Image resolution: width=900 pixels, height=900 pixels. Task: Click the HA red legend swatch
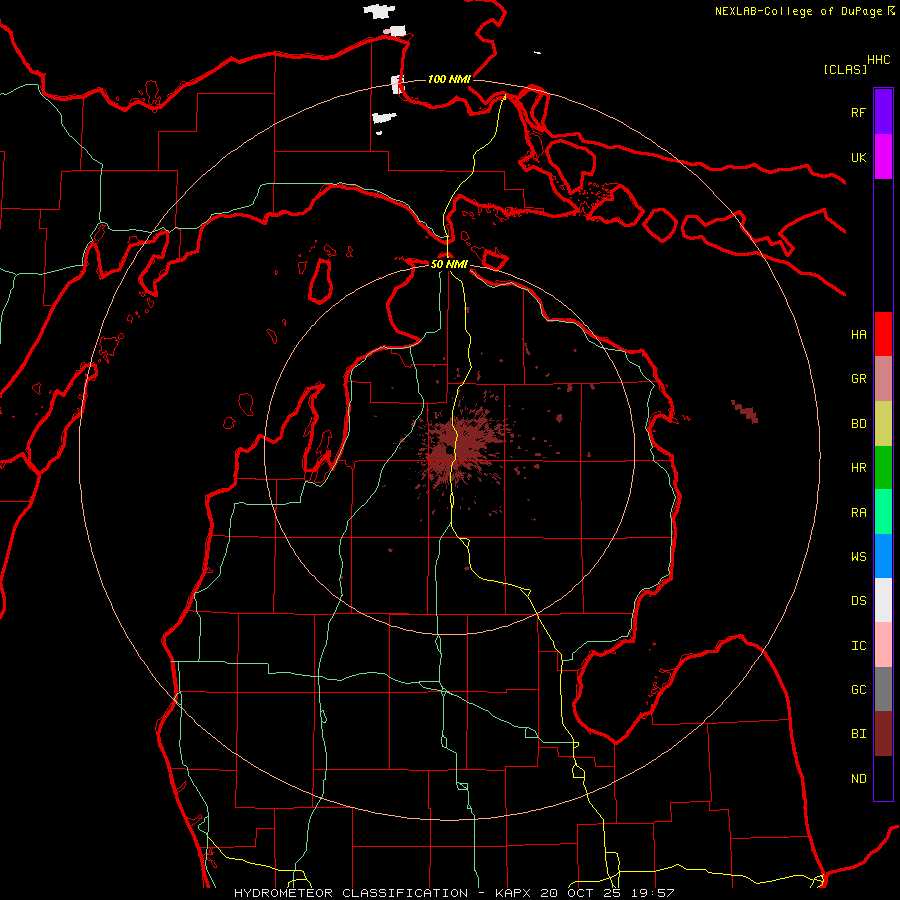pos(883,334)
